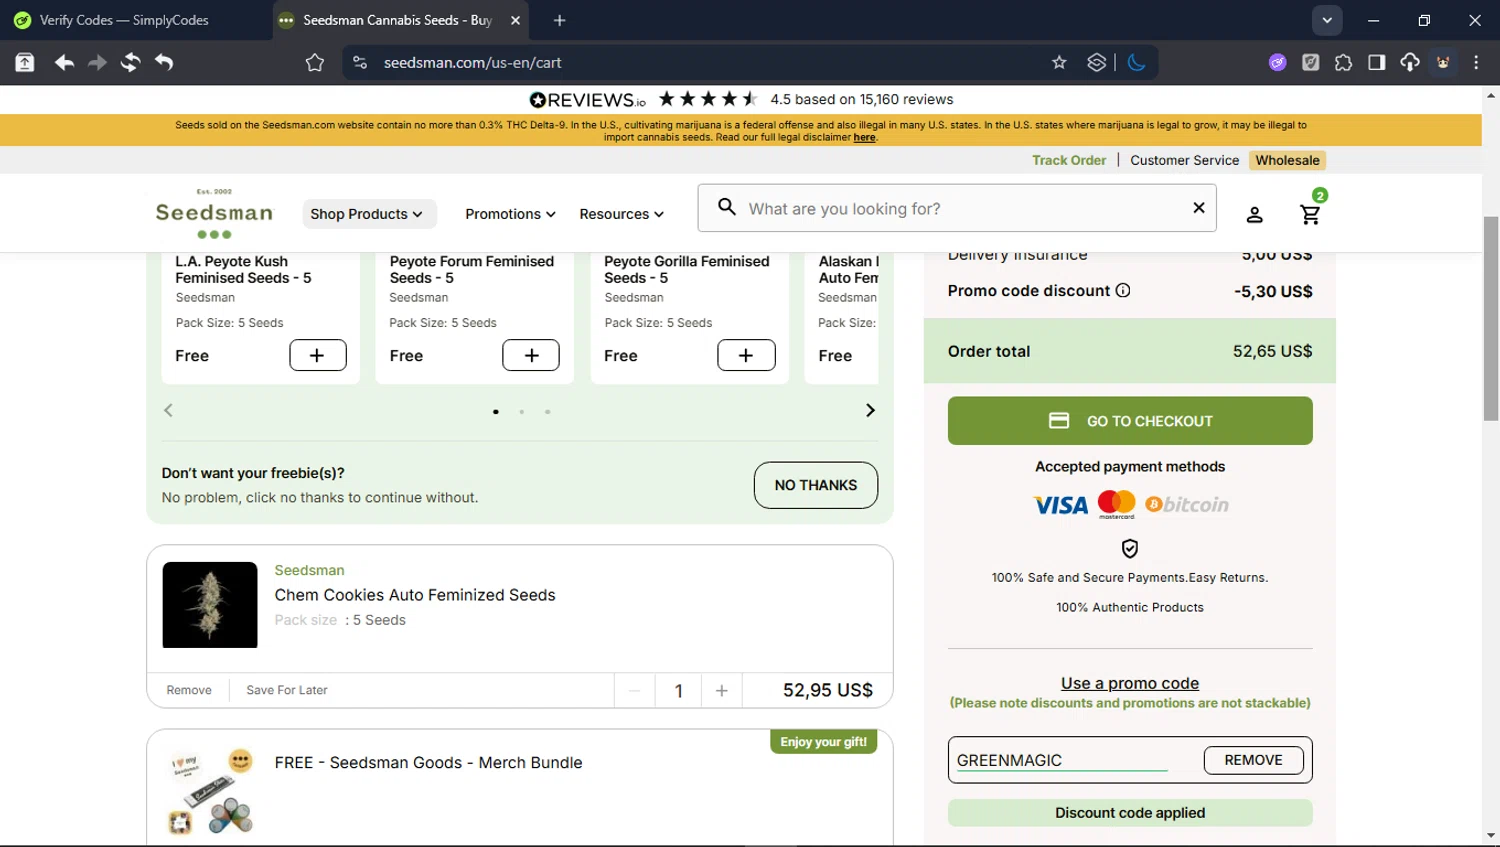Increase Chem Cookies quantity with plus
The height and width of the screenshot is (847, 1500).
(721, 690)
